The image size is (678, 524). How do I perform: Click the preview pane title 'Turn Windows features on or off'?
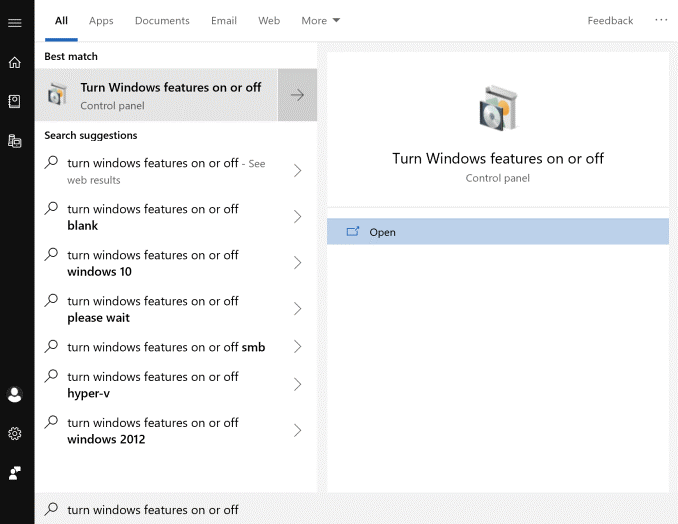[498, 158]
